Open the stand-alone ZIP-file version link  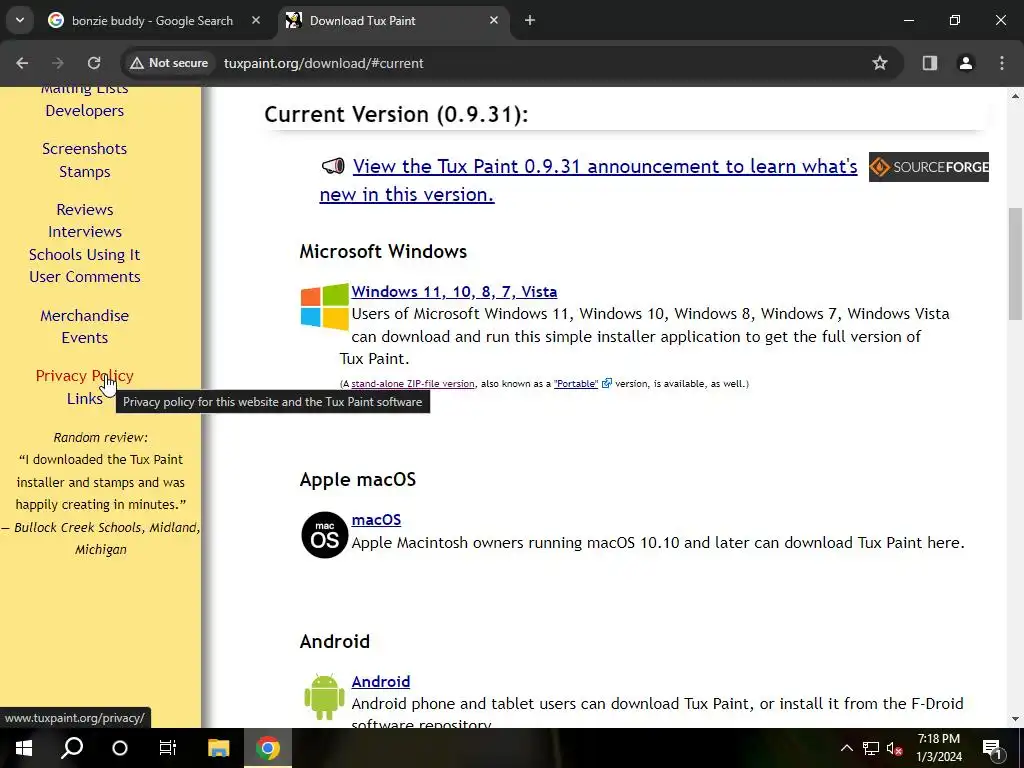click(413, 384)
